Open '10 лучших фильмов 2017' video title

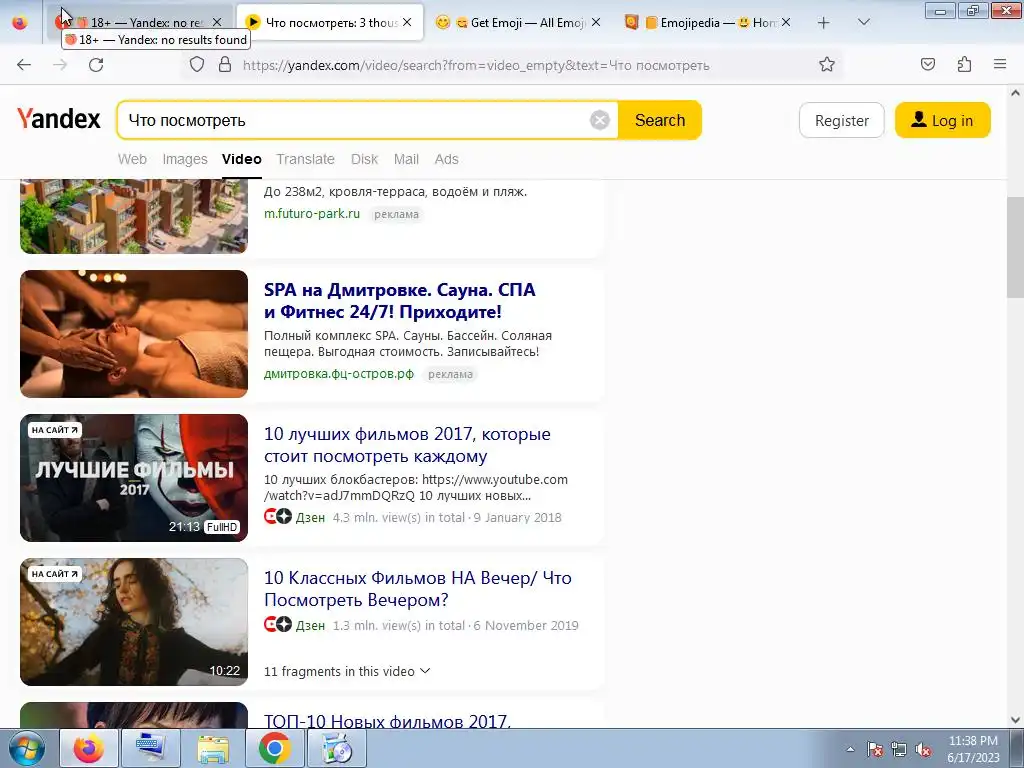click(x=407, y=445)
